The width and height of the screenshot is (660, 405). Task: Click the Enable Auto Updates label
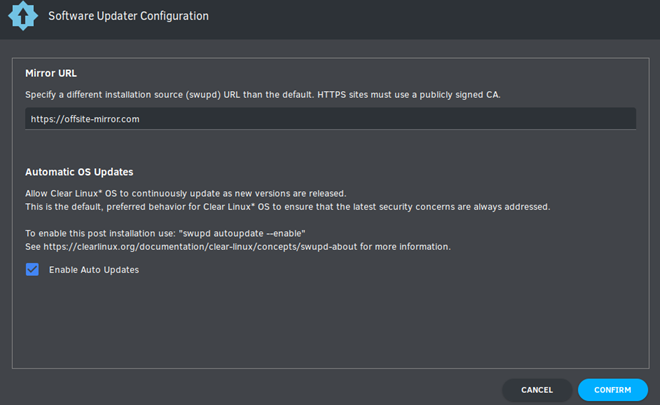point(94,270)
